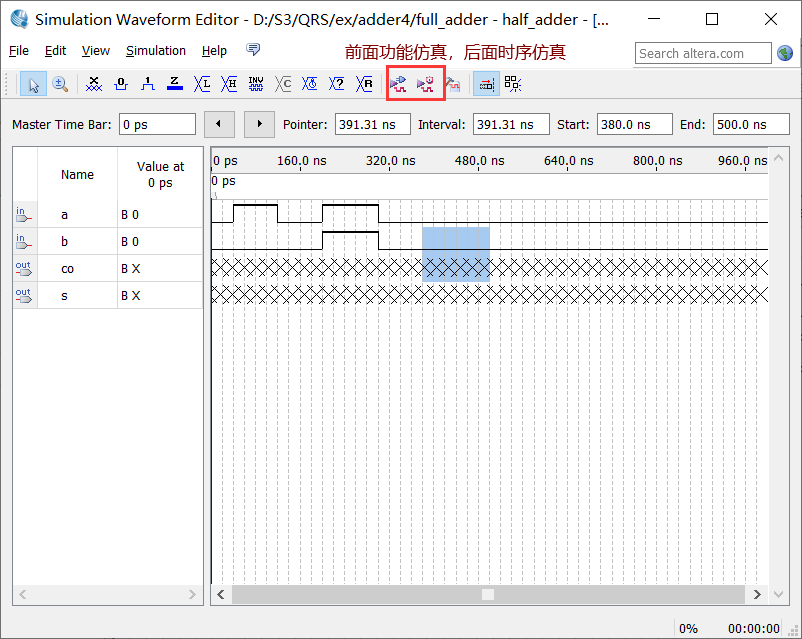Screen dimensions: 802x639
Task: Run timing simulation
Action: tap(425, 84)
